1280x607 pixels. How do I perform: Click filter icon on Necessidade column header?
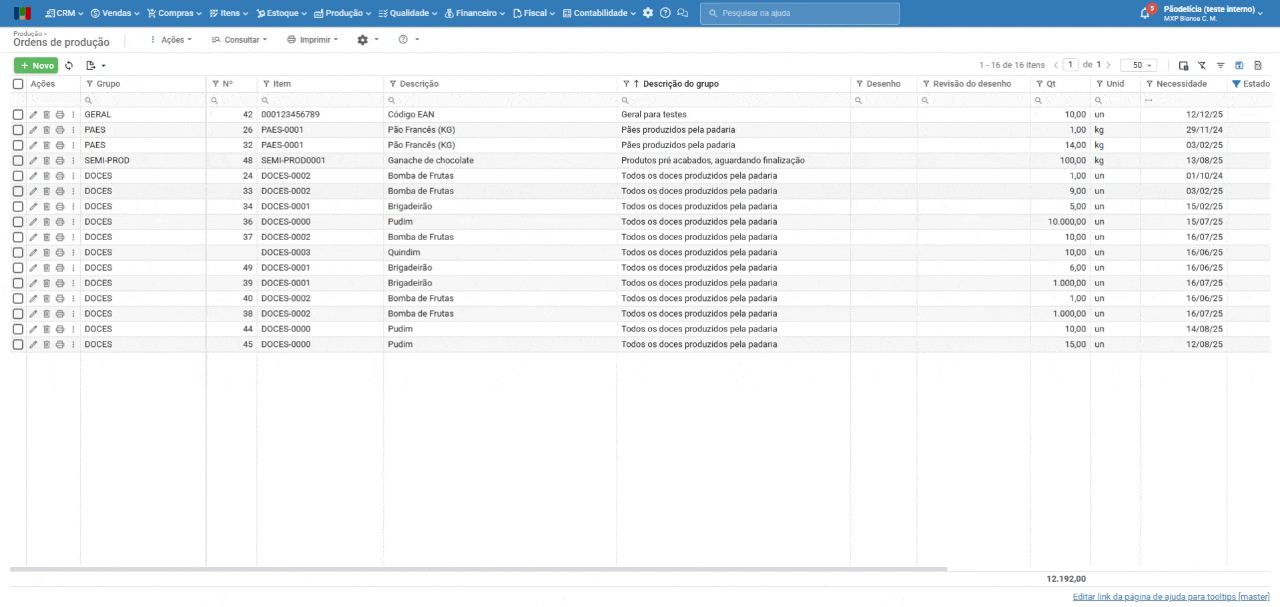click(1150, 84)
